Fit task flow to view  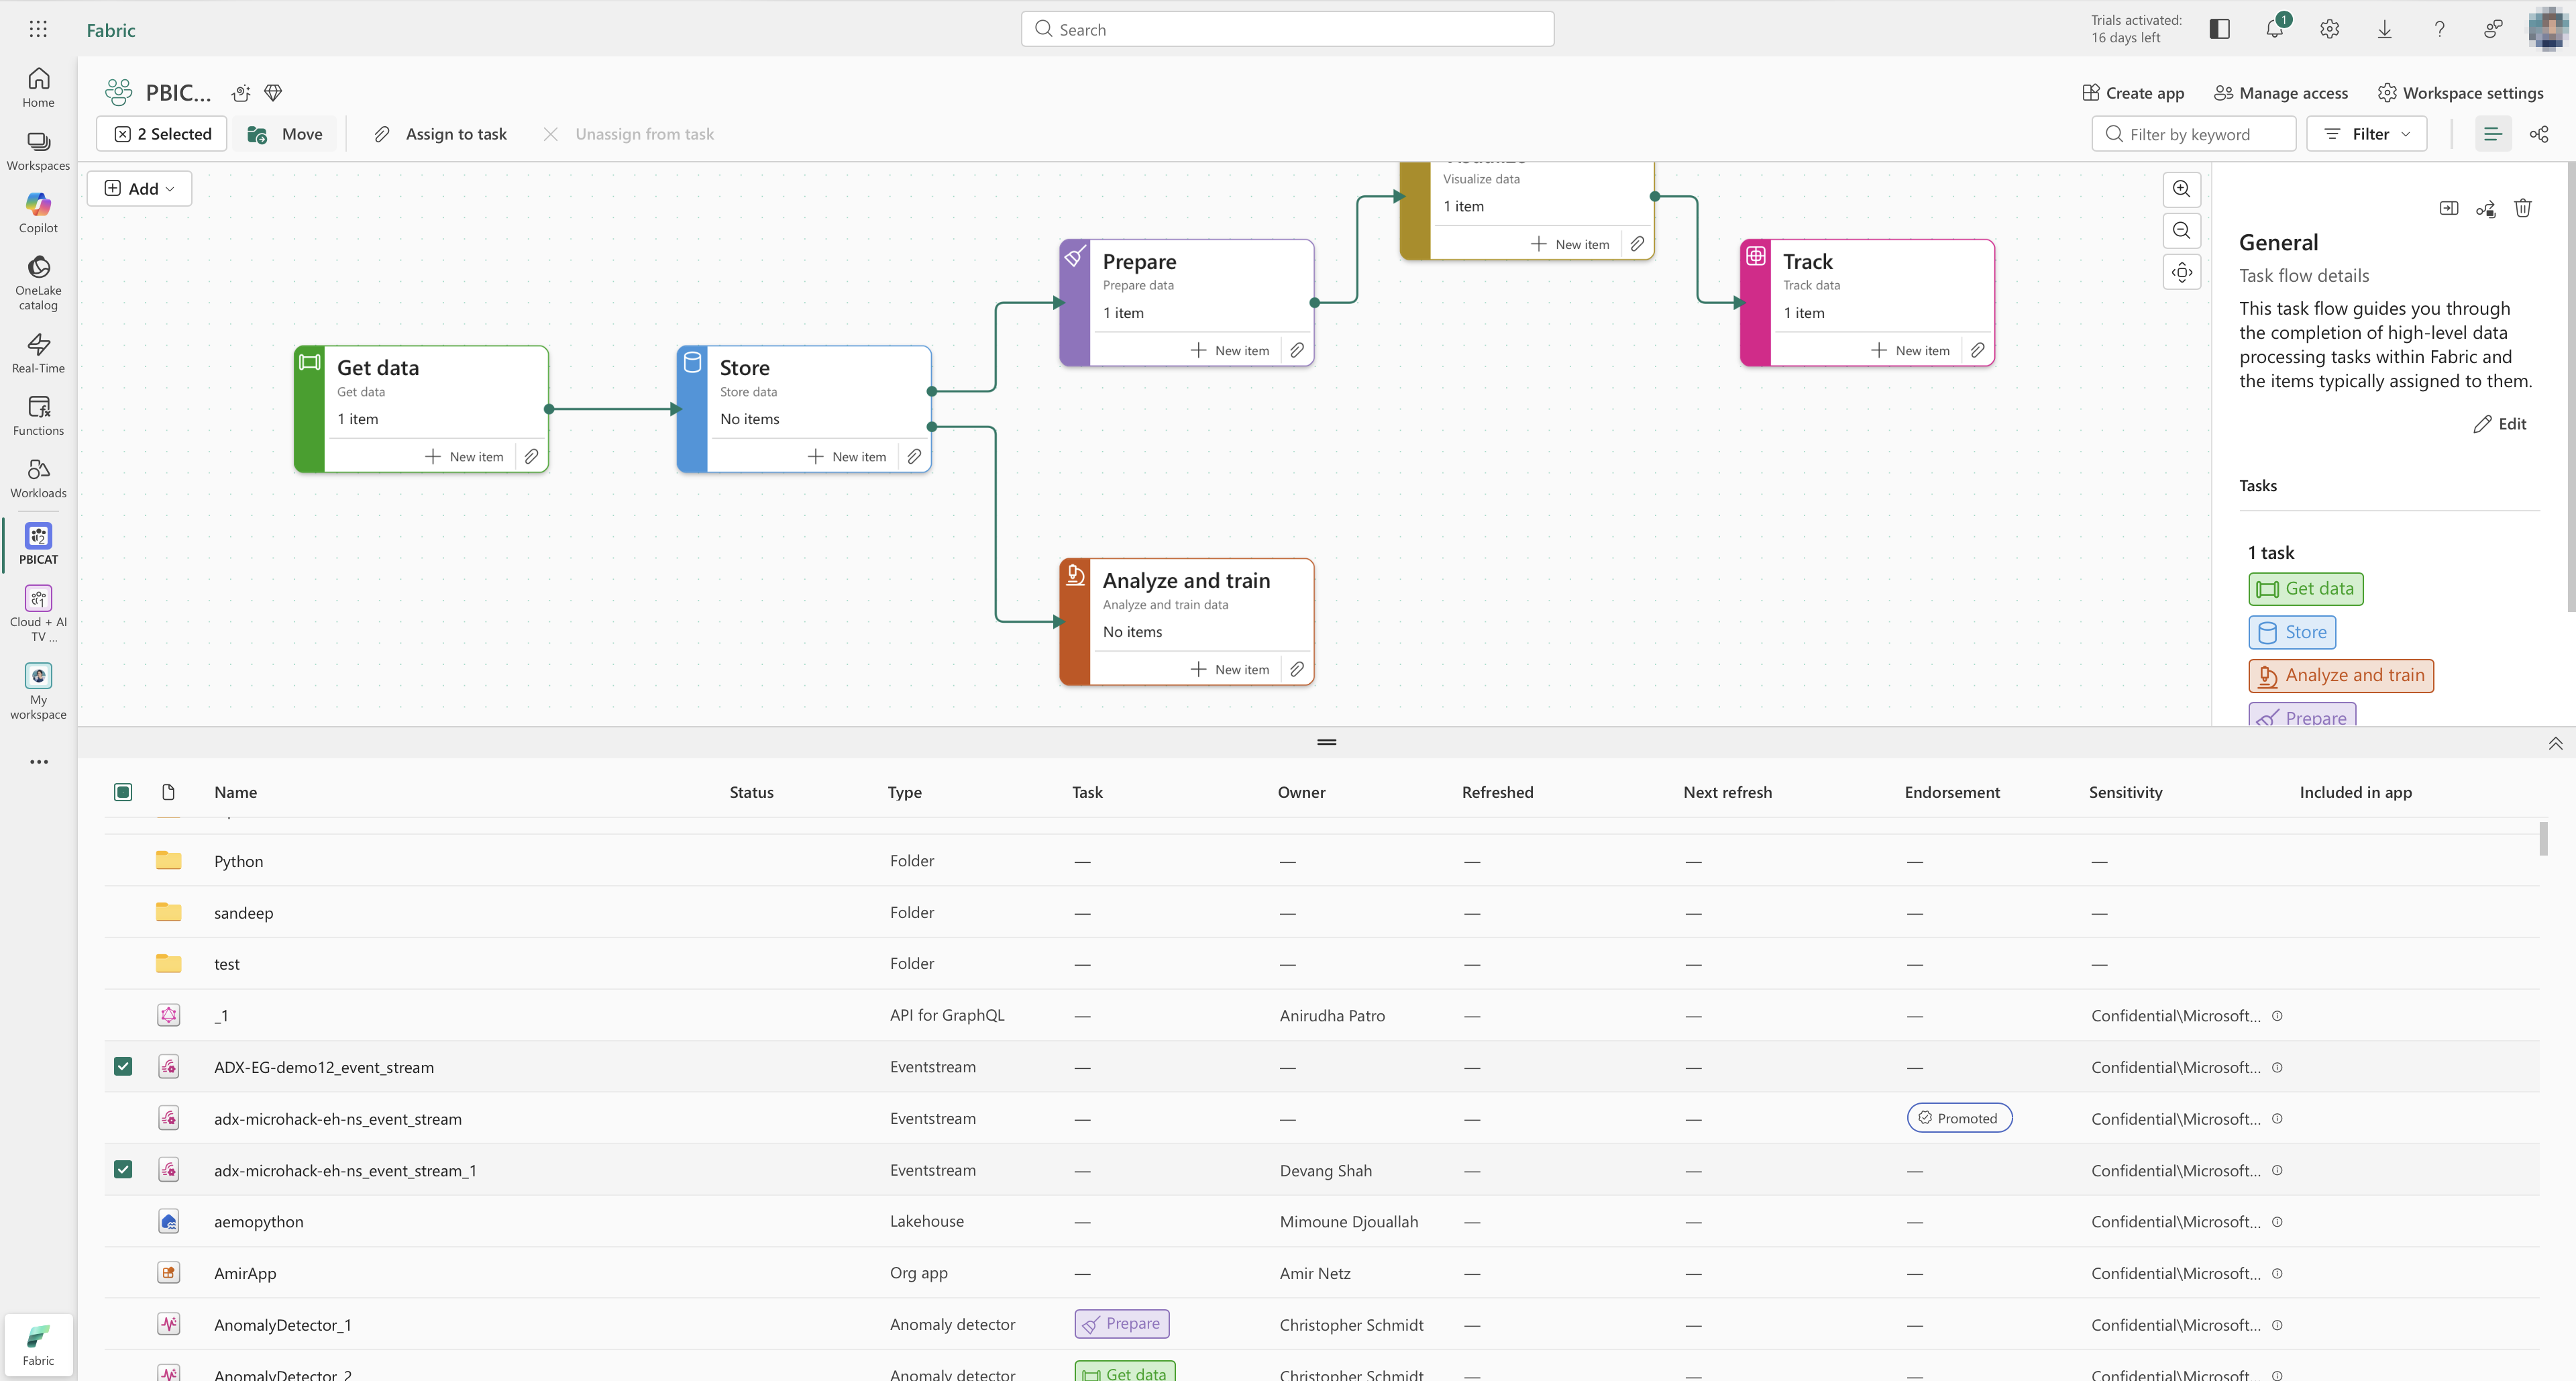[x=2181, y=272]
